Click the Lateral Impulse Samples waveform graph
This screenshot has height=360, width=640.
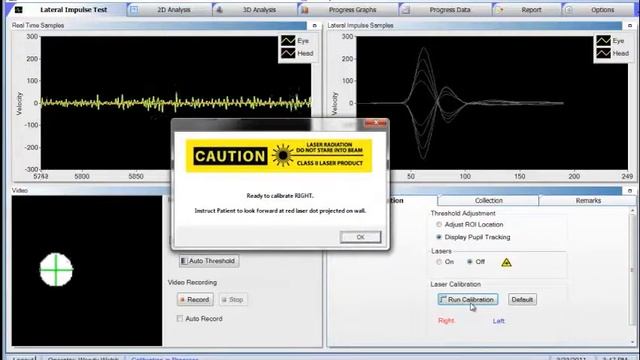[492, 102]
